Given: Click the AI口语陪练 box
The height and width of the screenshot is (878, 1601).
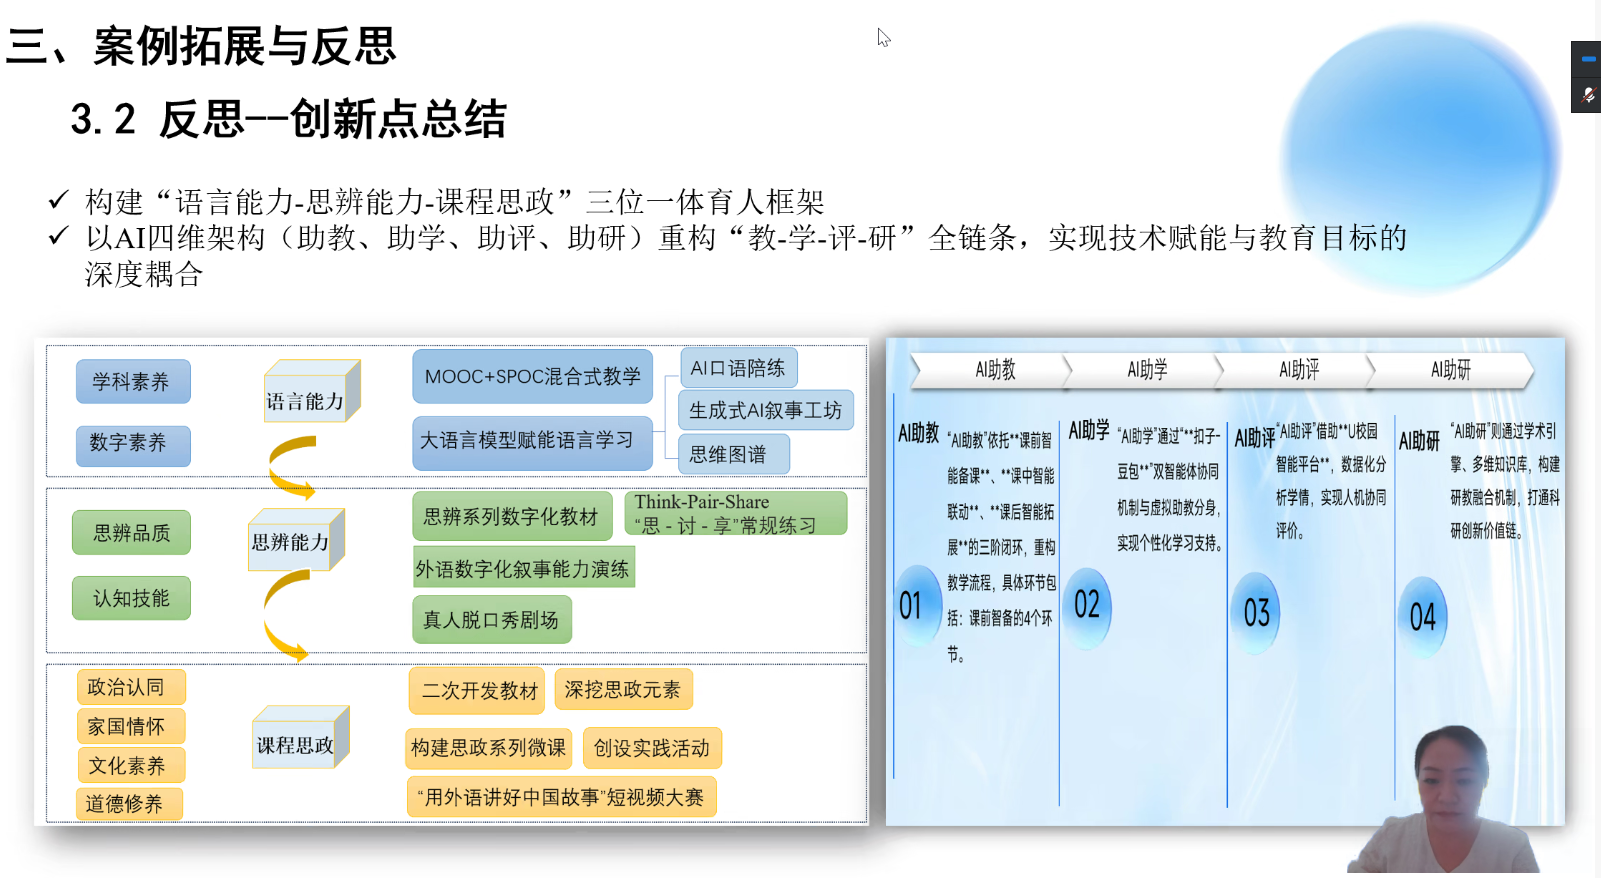Looking at the screenshot, I should pos(738,368).
